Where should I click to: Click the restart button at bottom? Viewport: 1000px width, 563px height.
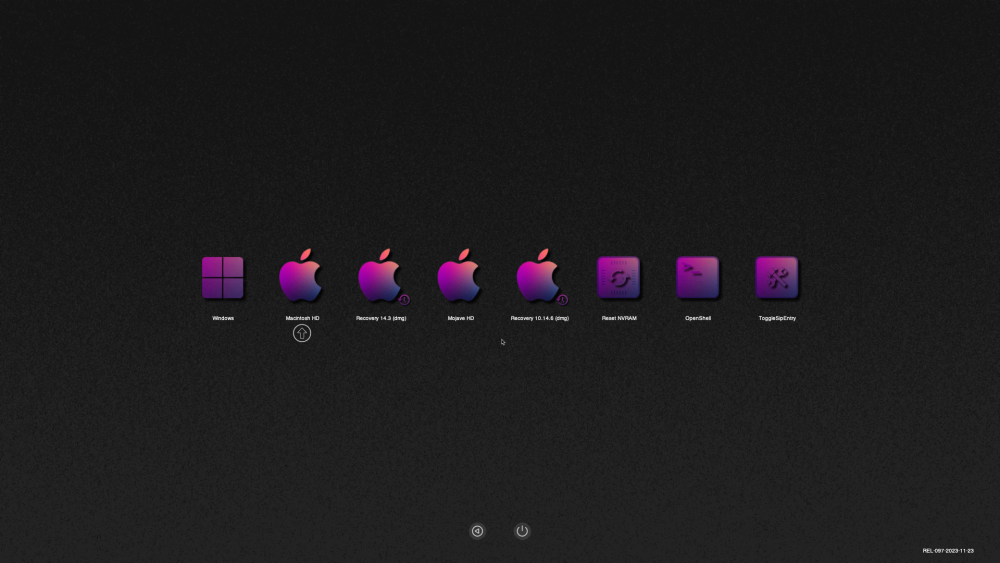[477, 531]
